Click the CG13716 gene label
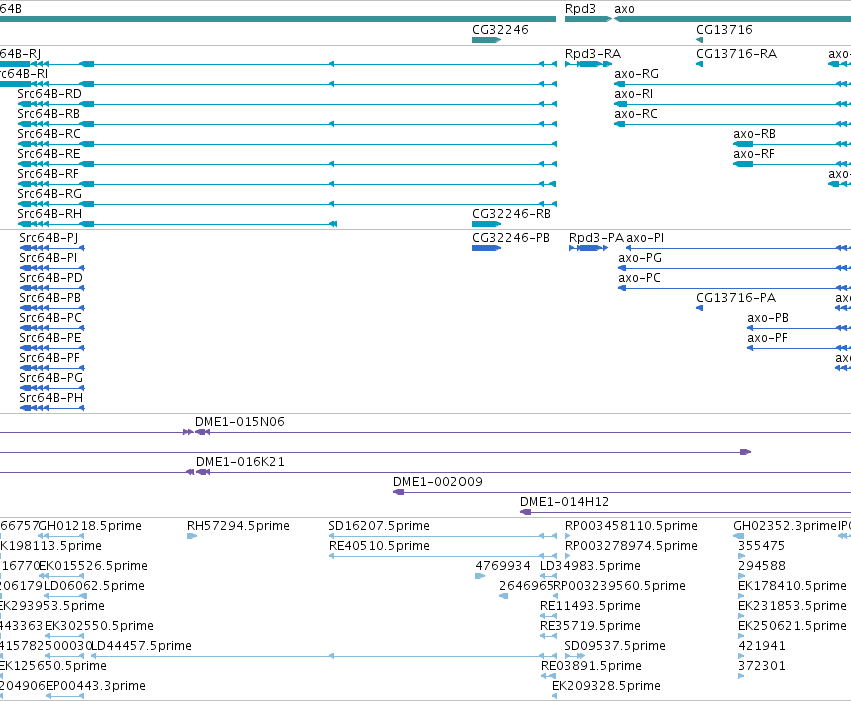 coord(724,30)
